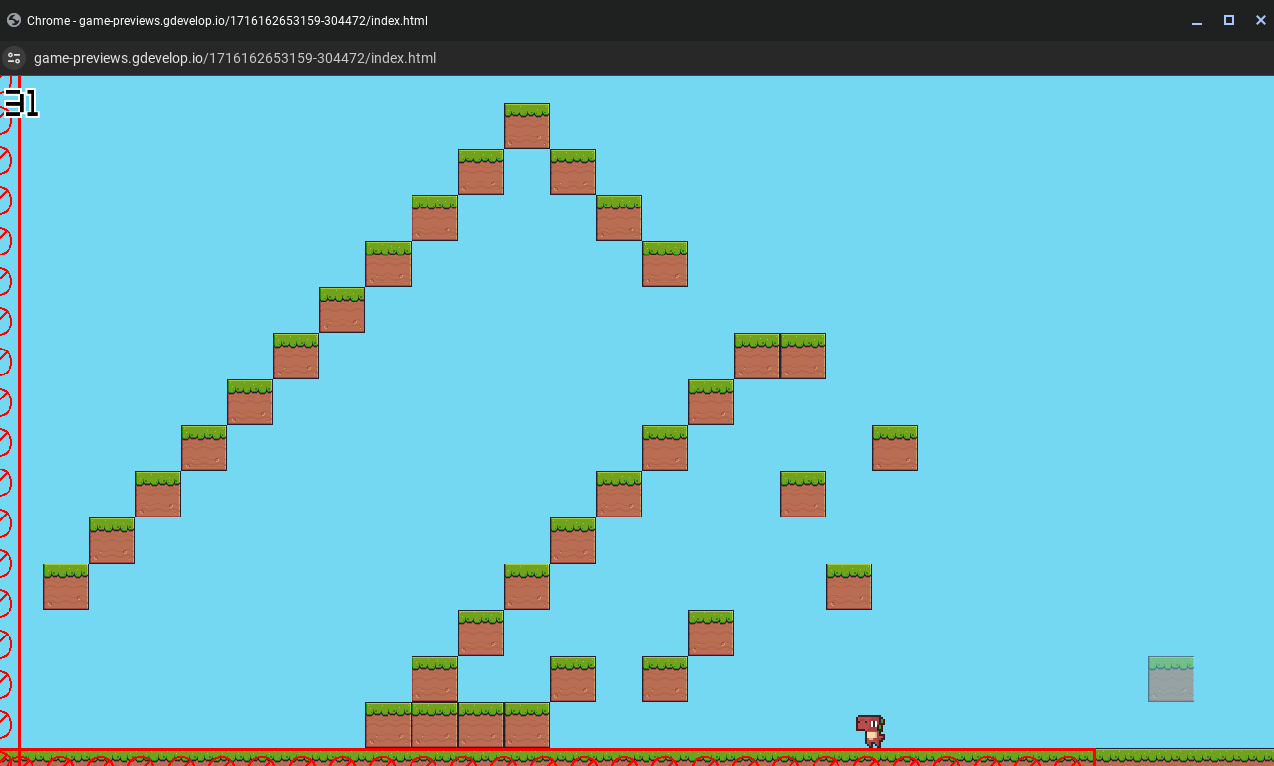Click the right block of the two-block ledge
The width and height of the screenshot is (1274, 766).
pos(803,356)
